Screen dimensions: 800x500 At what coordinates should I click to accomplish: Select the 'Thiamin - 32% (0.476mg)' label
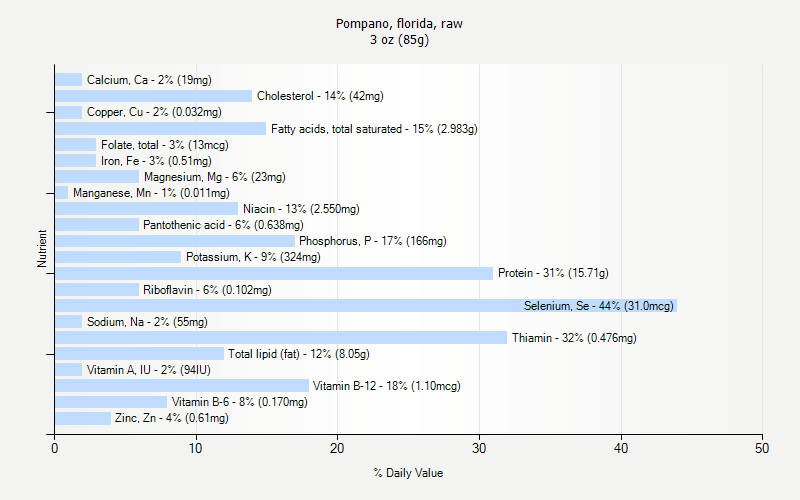[x=574, y=338]
